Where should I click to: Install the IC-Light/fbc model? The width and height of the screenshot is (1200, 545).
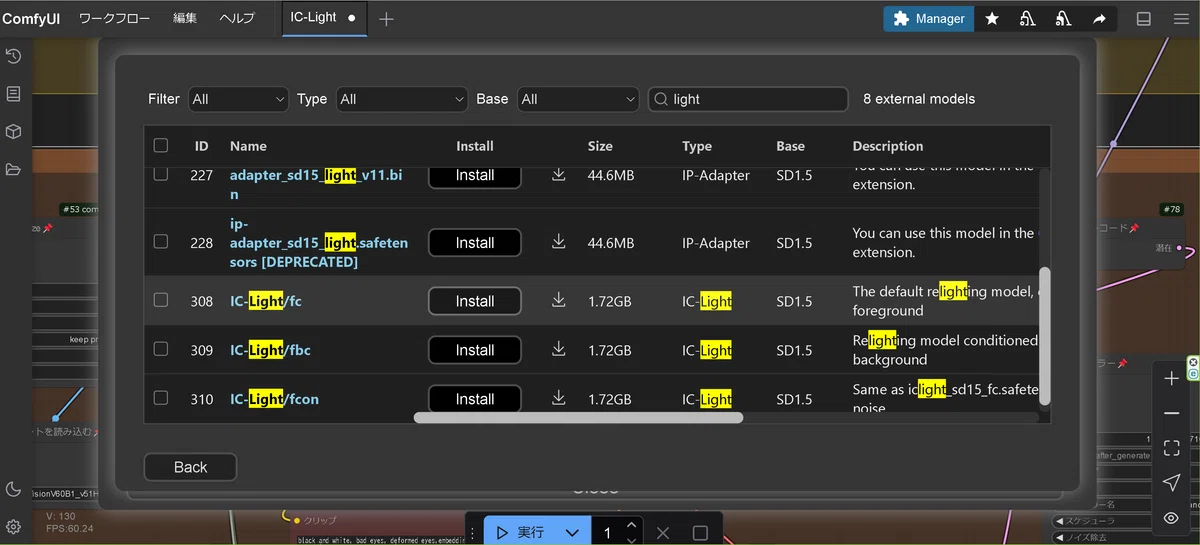tap(475, 350)
